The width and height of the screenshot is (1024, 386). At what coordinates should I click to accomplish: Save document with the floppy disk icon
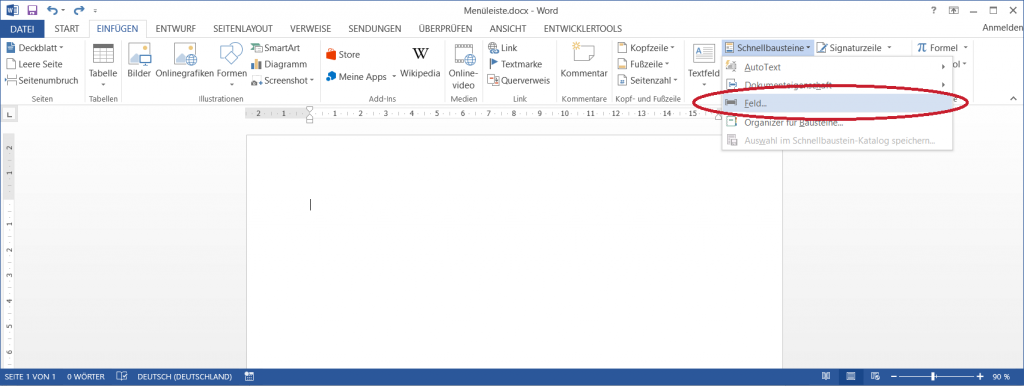33,10
